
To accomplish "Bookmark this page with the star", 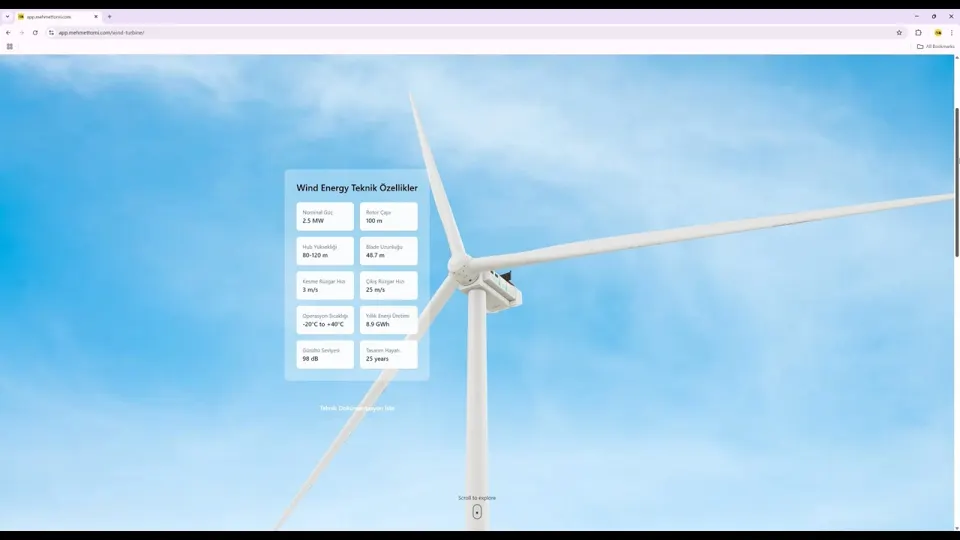I will click(899, 32).
